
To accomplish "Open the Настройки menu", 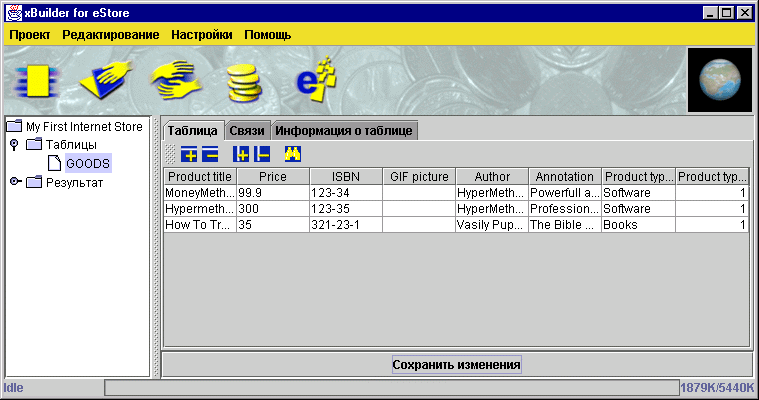I will (202, 35).
